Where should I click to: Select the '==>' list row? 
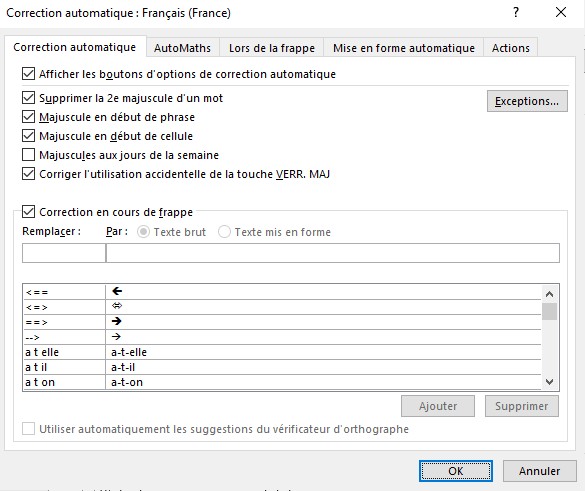tap(282, 322)
